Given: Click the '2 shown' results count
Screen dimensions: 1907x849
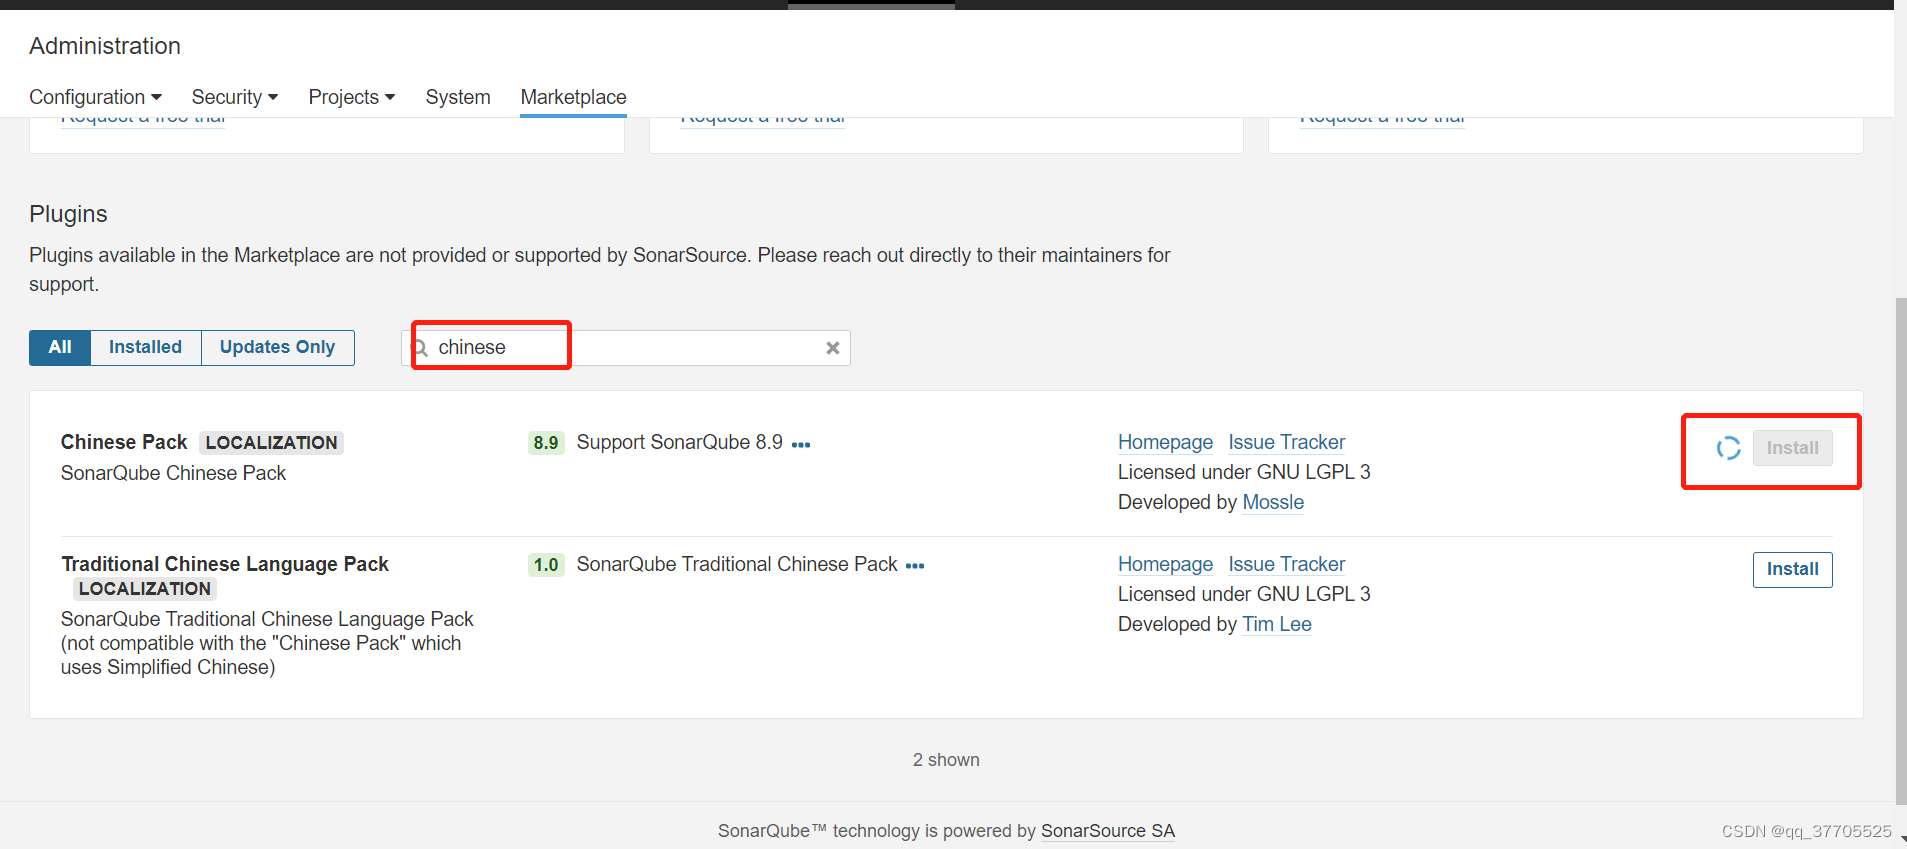Looking at the screenshot, I should (946, 760).
